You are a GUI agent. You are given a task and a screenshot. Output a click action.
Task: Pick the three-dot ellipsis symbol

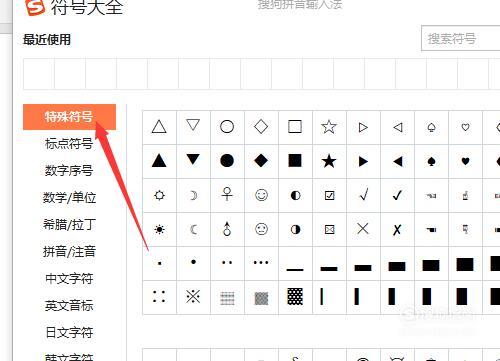(261, 263)
